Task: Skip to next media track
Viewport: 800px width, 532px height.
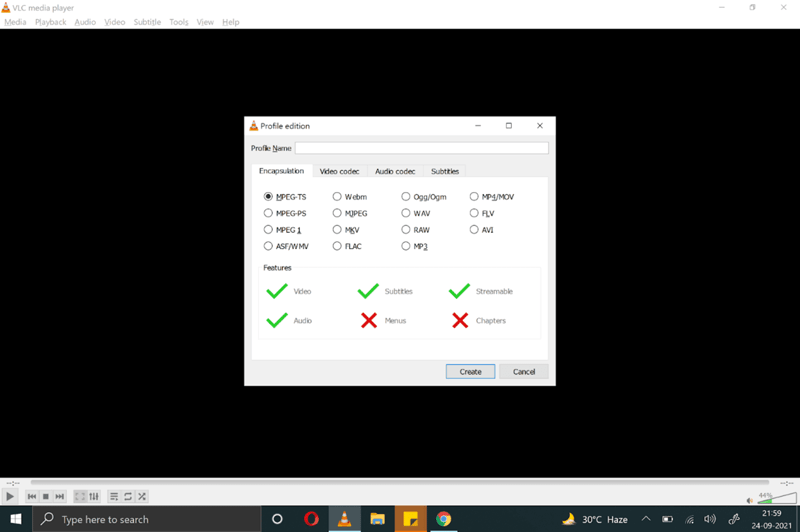Action: pyautogui.click(x=60, y=496)
